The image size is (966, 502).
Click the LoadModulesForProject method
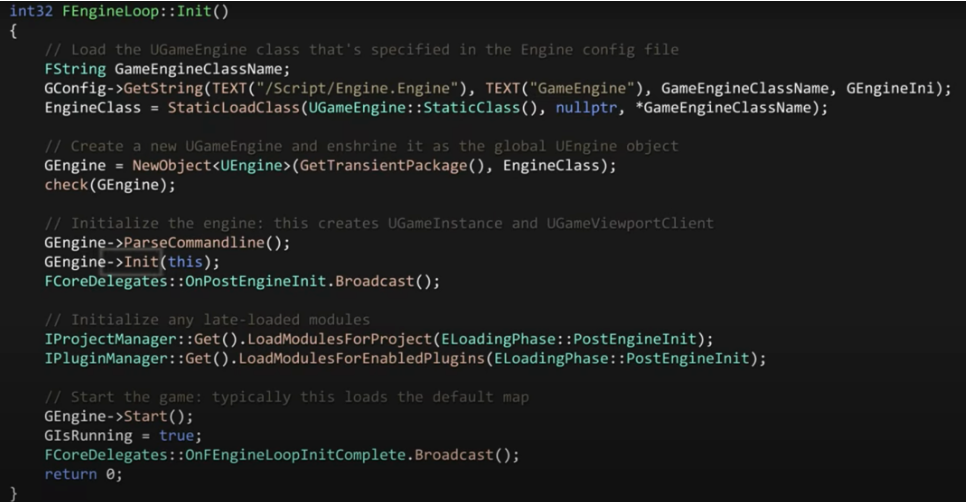330,339
